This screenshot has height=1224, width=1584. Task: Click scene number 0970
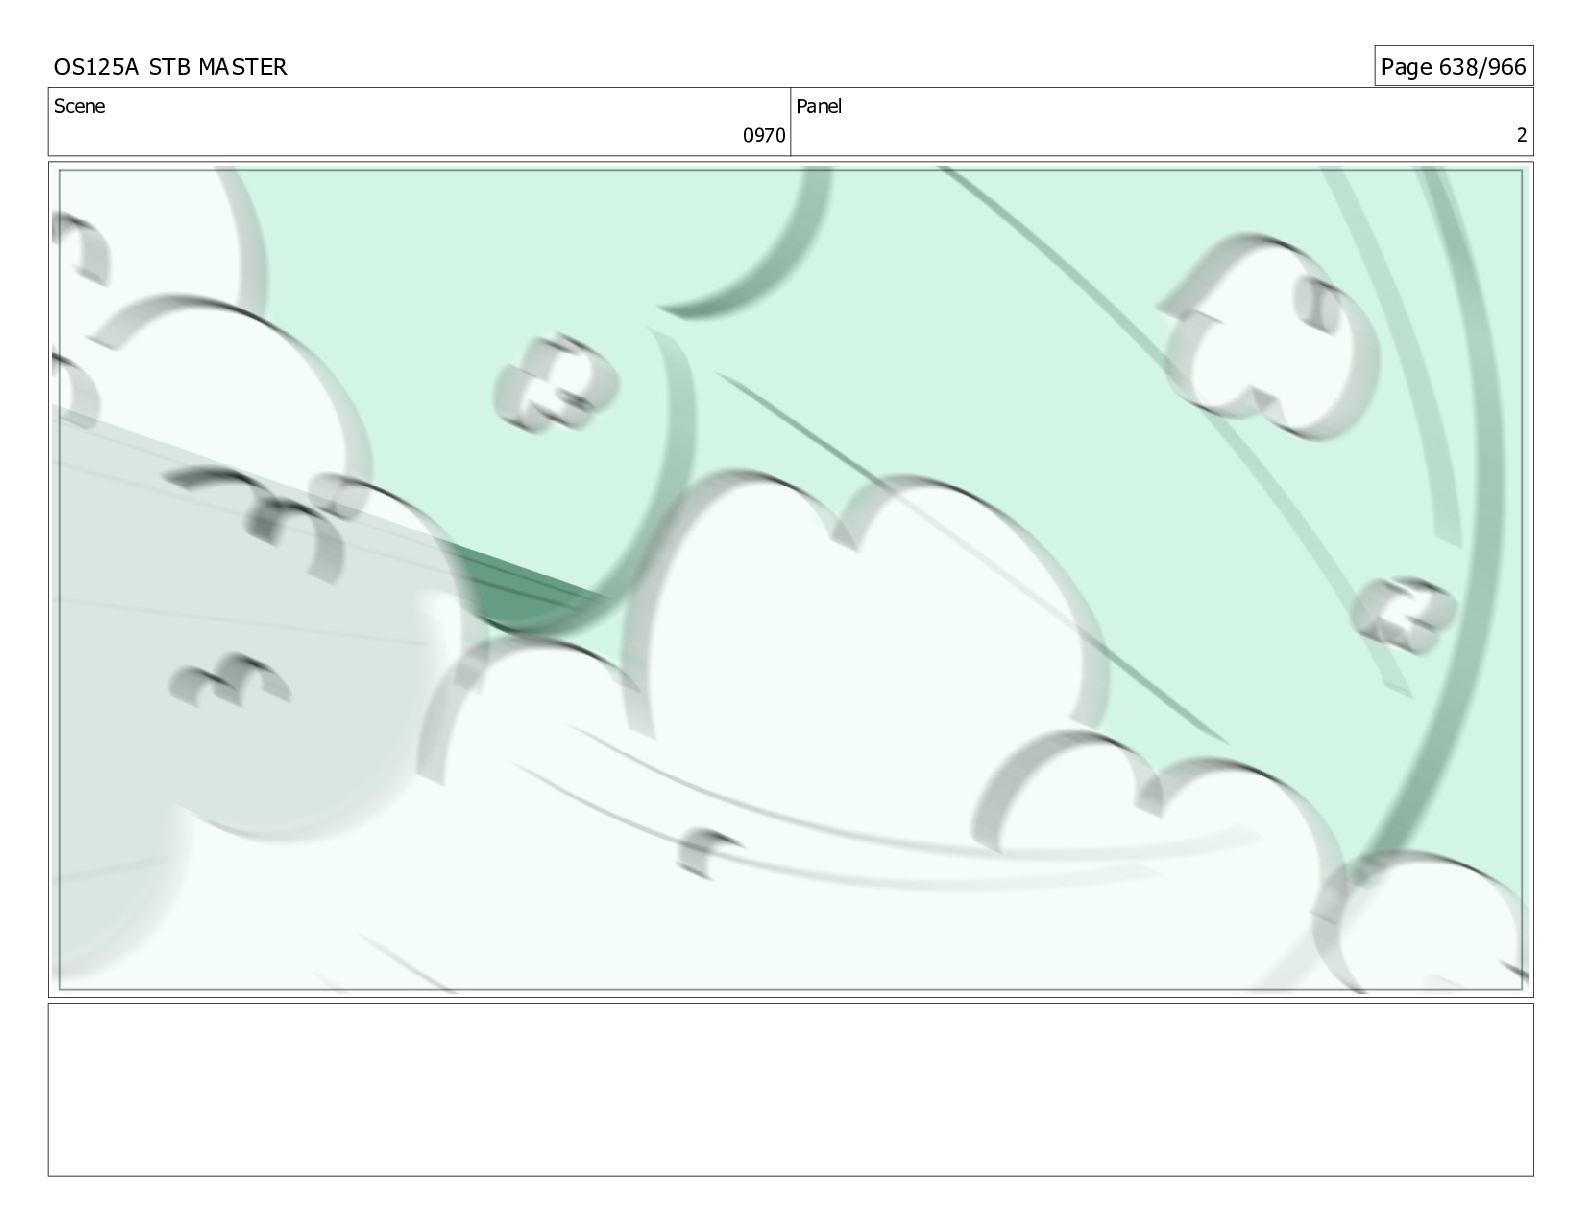click(x=764, y=136)
